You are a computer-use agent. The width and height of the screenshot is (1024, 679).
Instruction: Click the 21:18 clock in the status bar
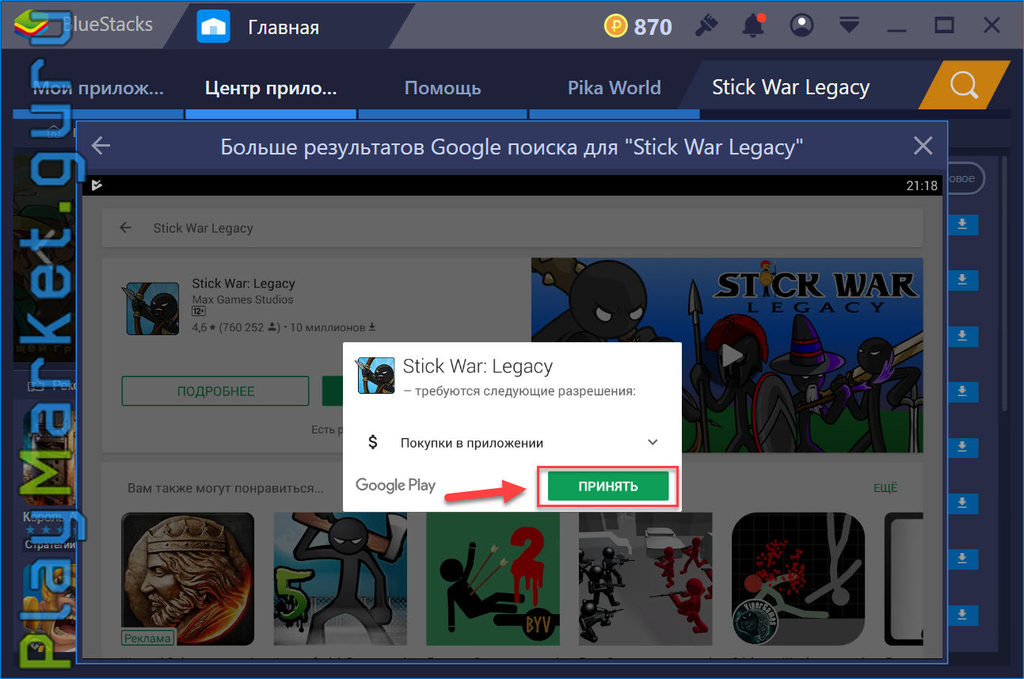(921, 185)
